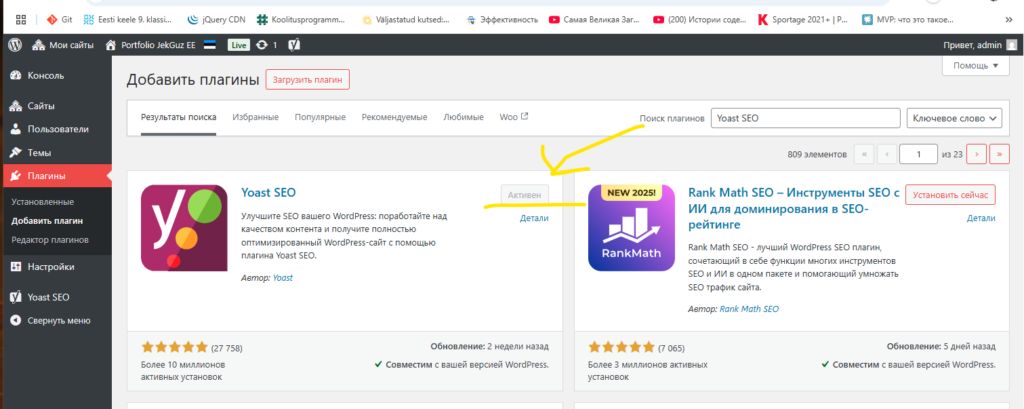Open the Eesti keele 9. klassi bookmark
The width and height of the screenshot is (1024, 409).
click(x=128, y=20)
